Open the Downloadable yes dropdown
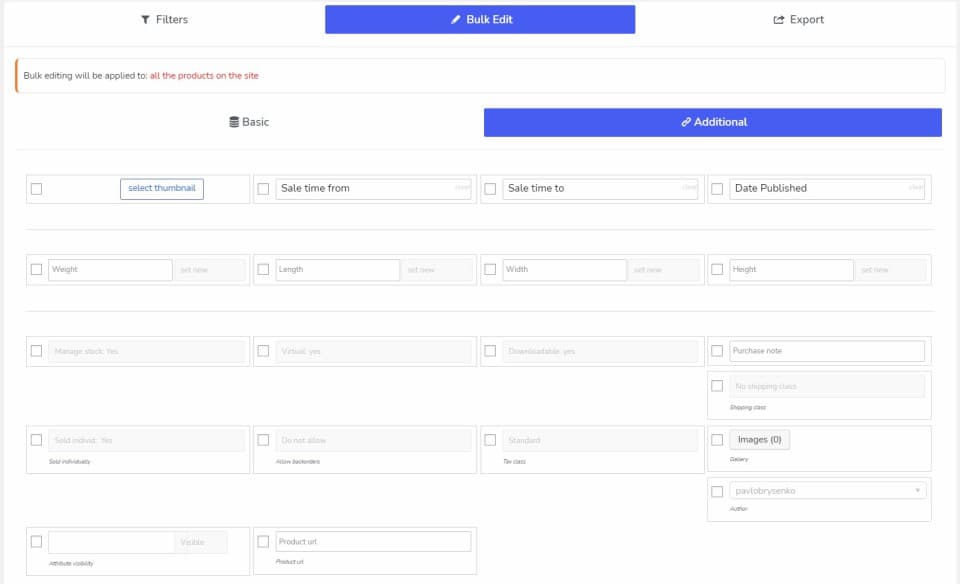960x584 pixels. coord(600,351)
